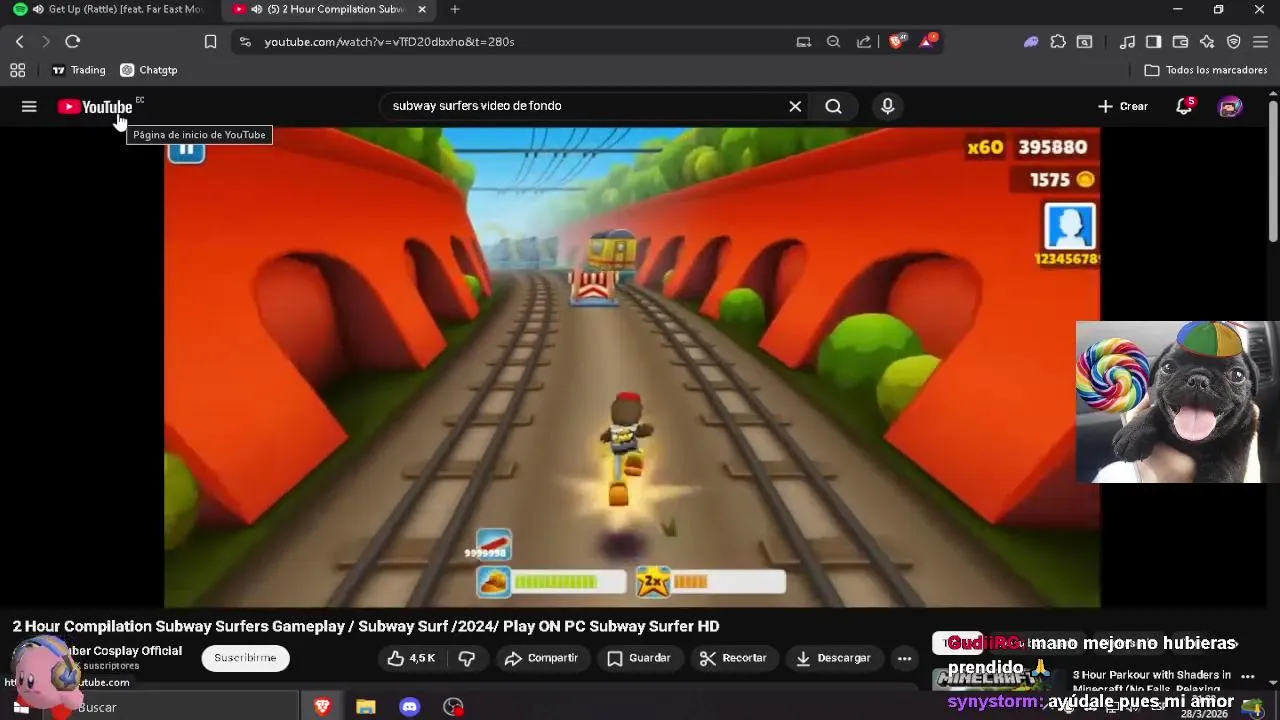The image size is (1280, 720).
Task: Select the 2 Hour Compilation Subway tab
Action: (x=330, y=10)
